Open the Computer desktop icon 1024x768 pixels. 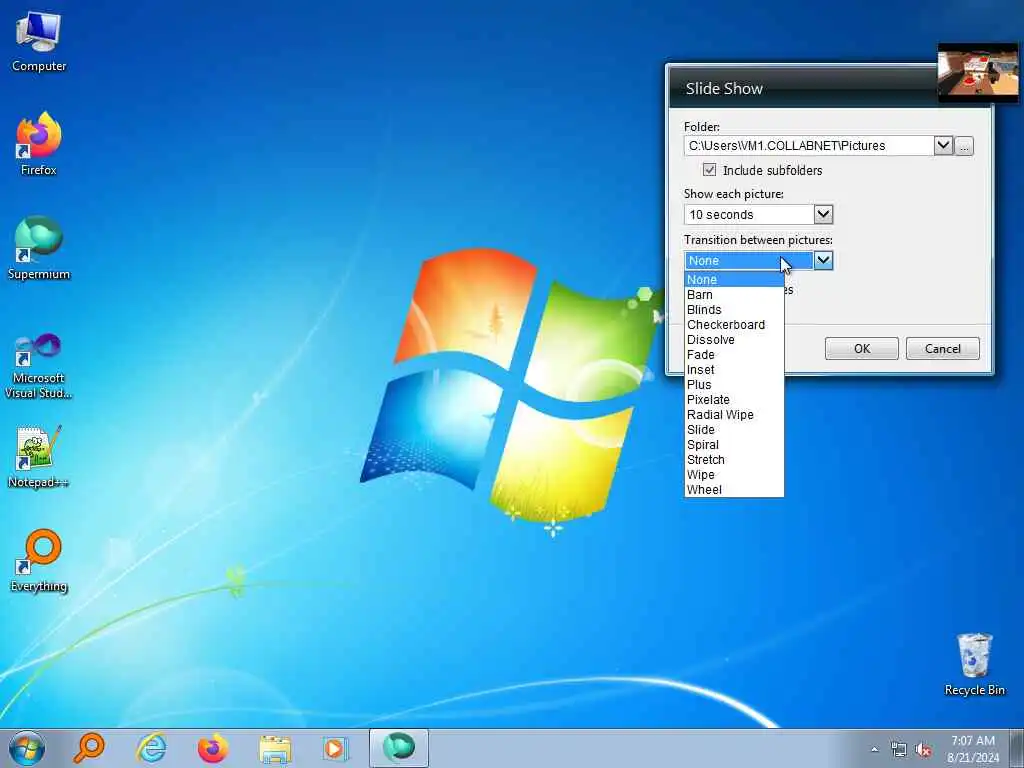(39, 41)
